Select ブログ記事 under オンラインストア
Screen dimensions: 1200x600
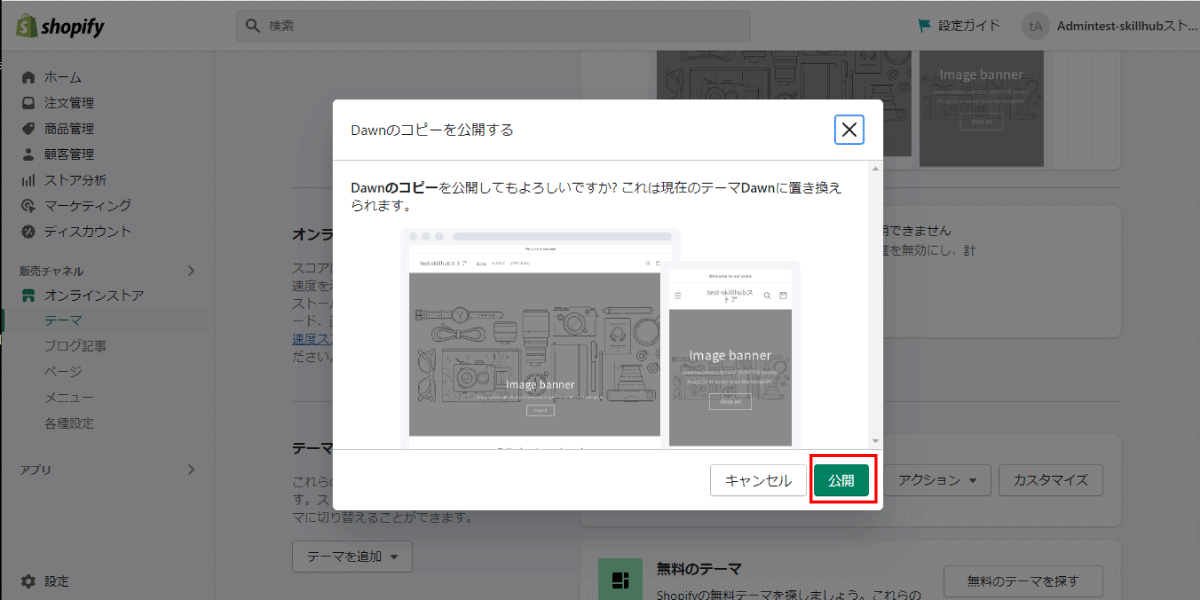pyautogui.click(x=75, y=347)
